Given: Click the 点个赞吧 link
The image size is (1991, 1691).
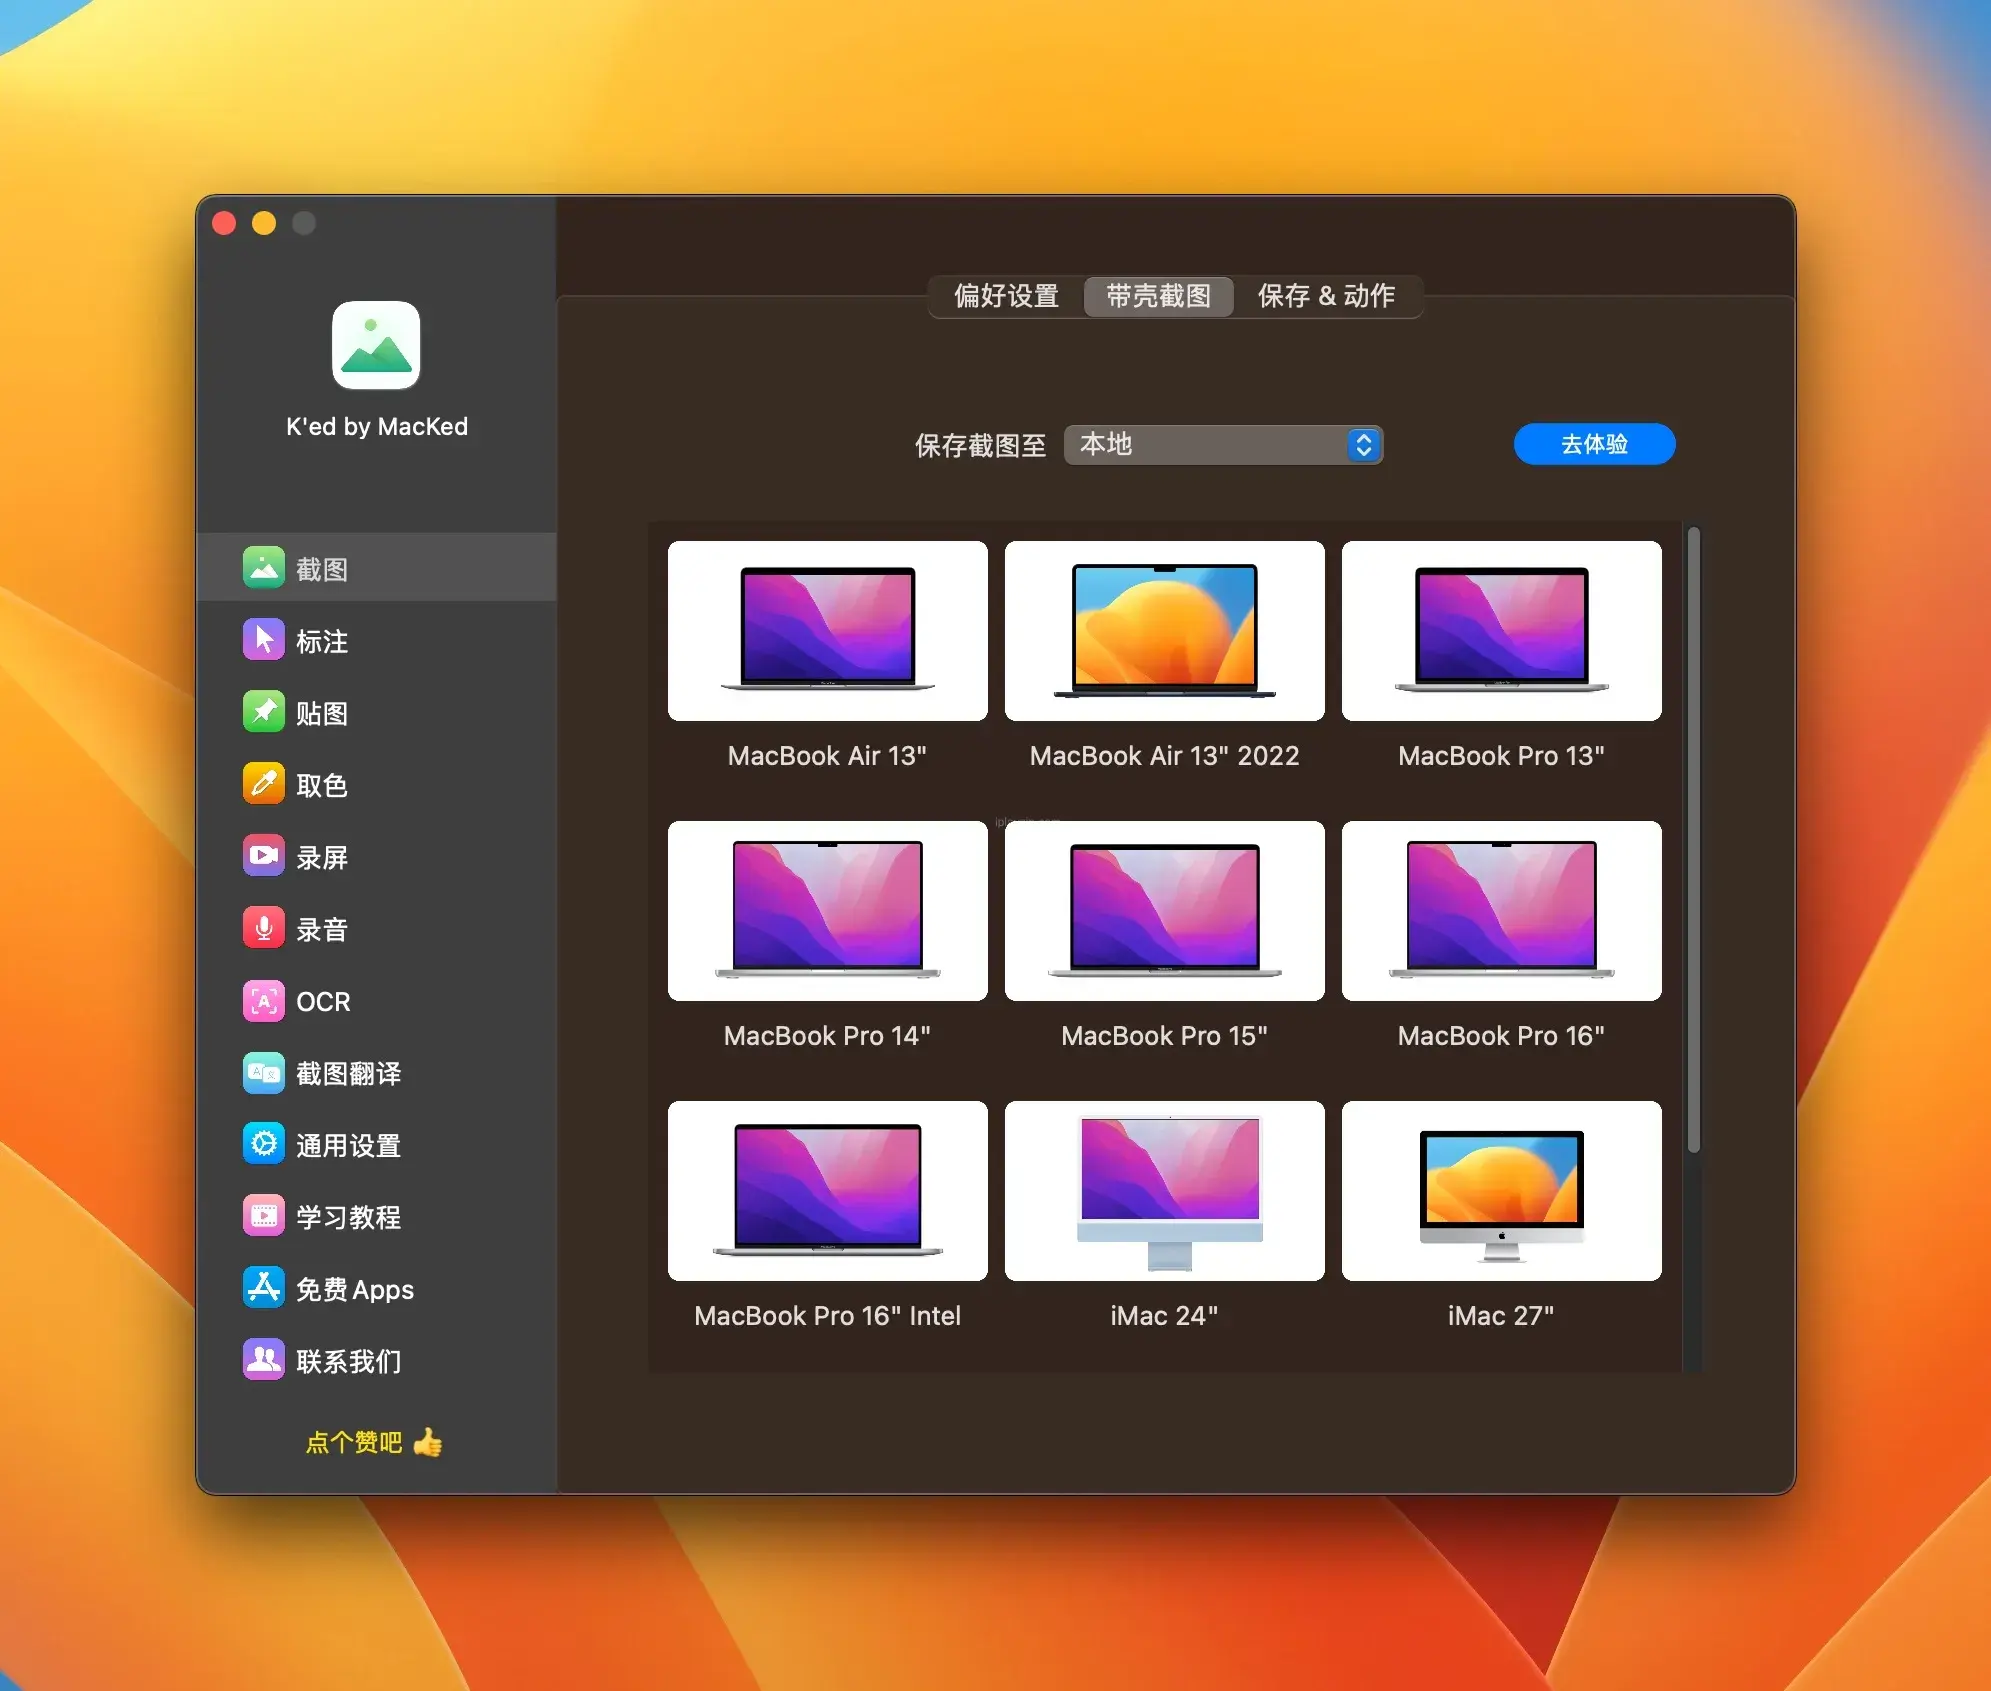Looking at the screenshot, I should (x=354, y=1442).
